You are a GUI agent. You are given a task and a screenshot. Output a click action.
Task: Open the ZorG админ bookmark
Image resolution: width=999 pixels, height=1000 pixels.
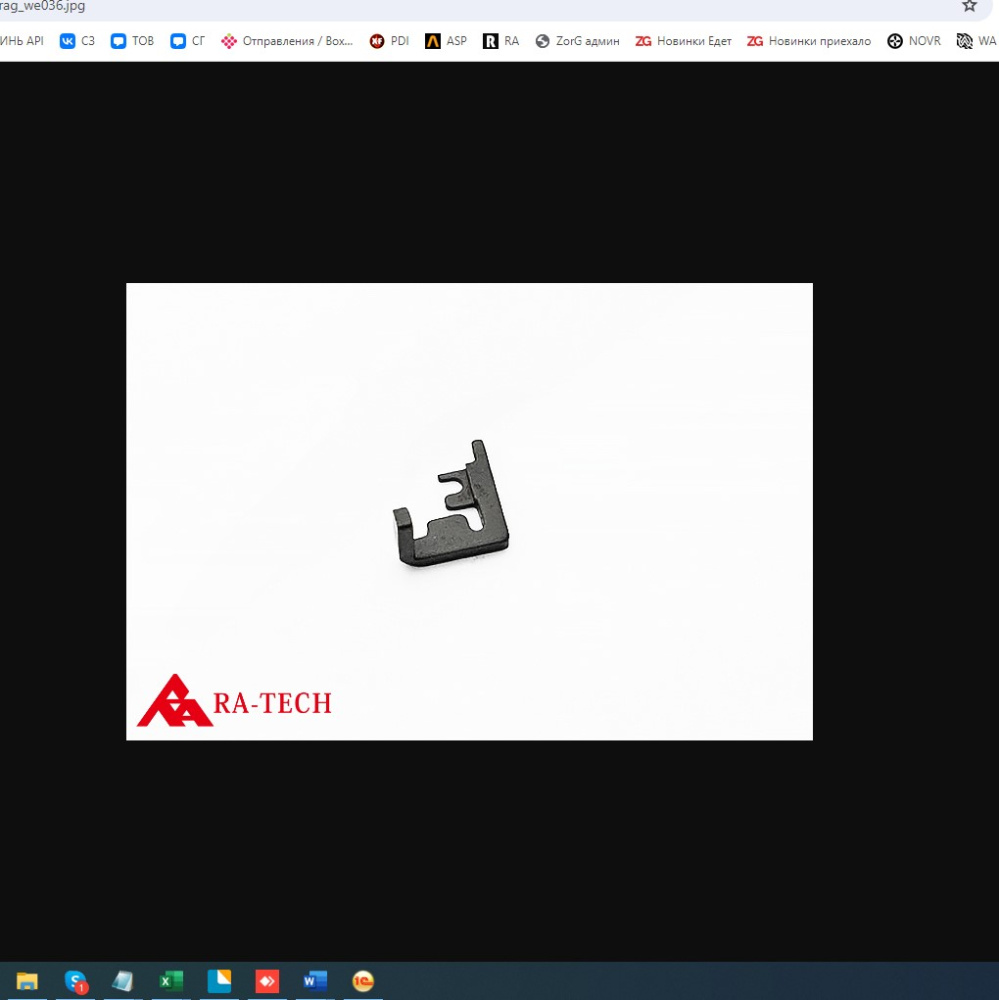coord(577,41)
